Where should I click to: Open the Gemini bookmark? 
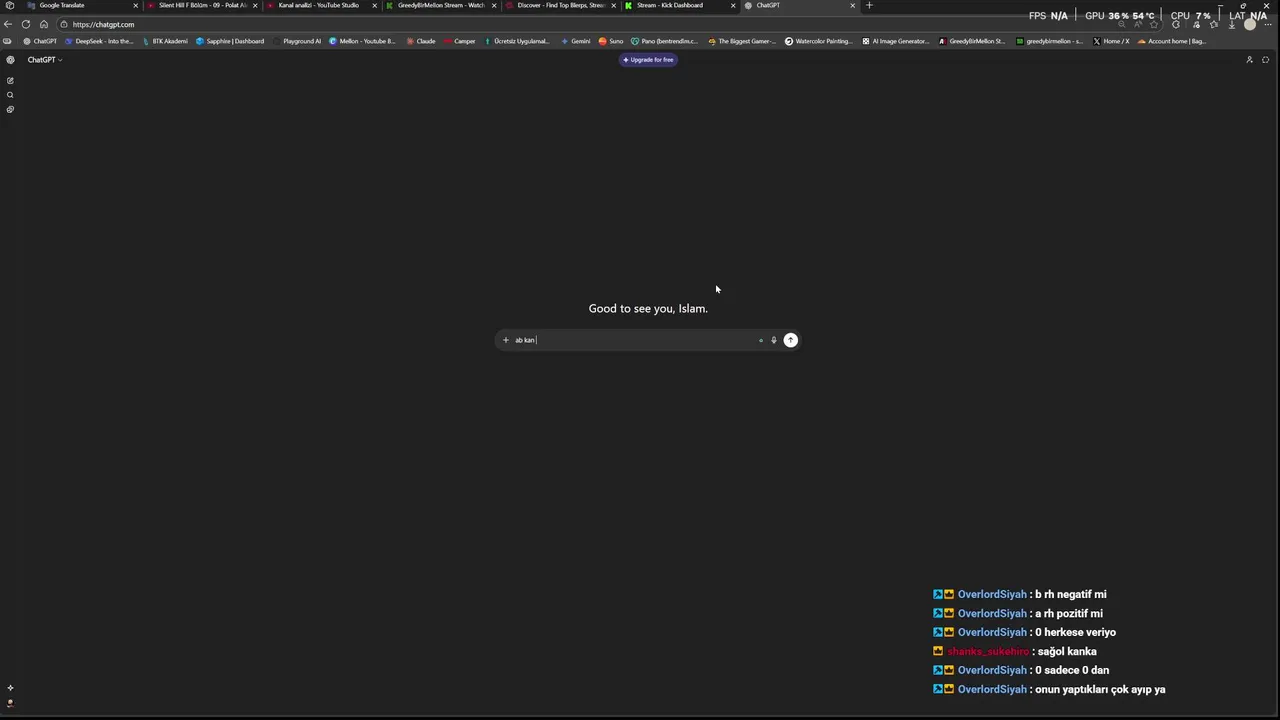(576, 41)
